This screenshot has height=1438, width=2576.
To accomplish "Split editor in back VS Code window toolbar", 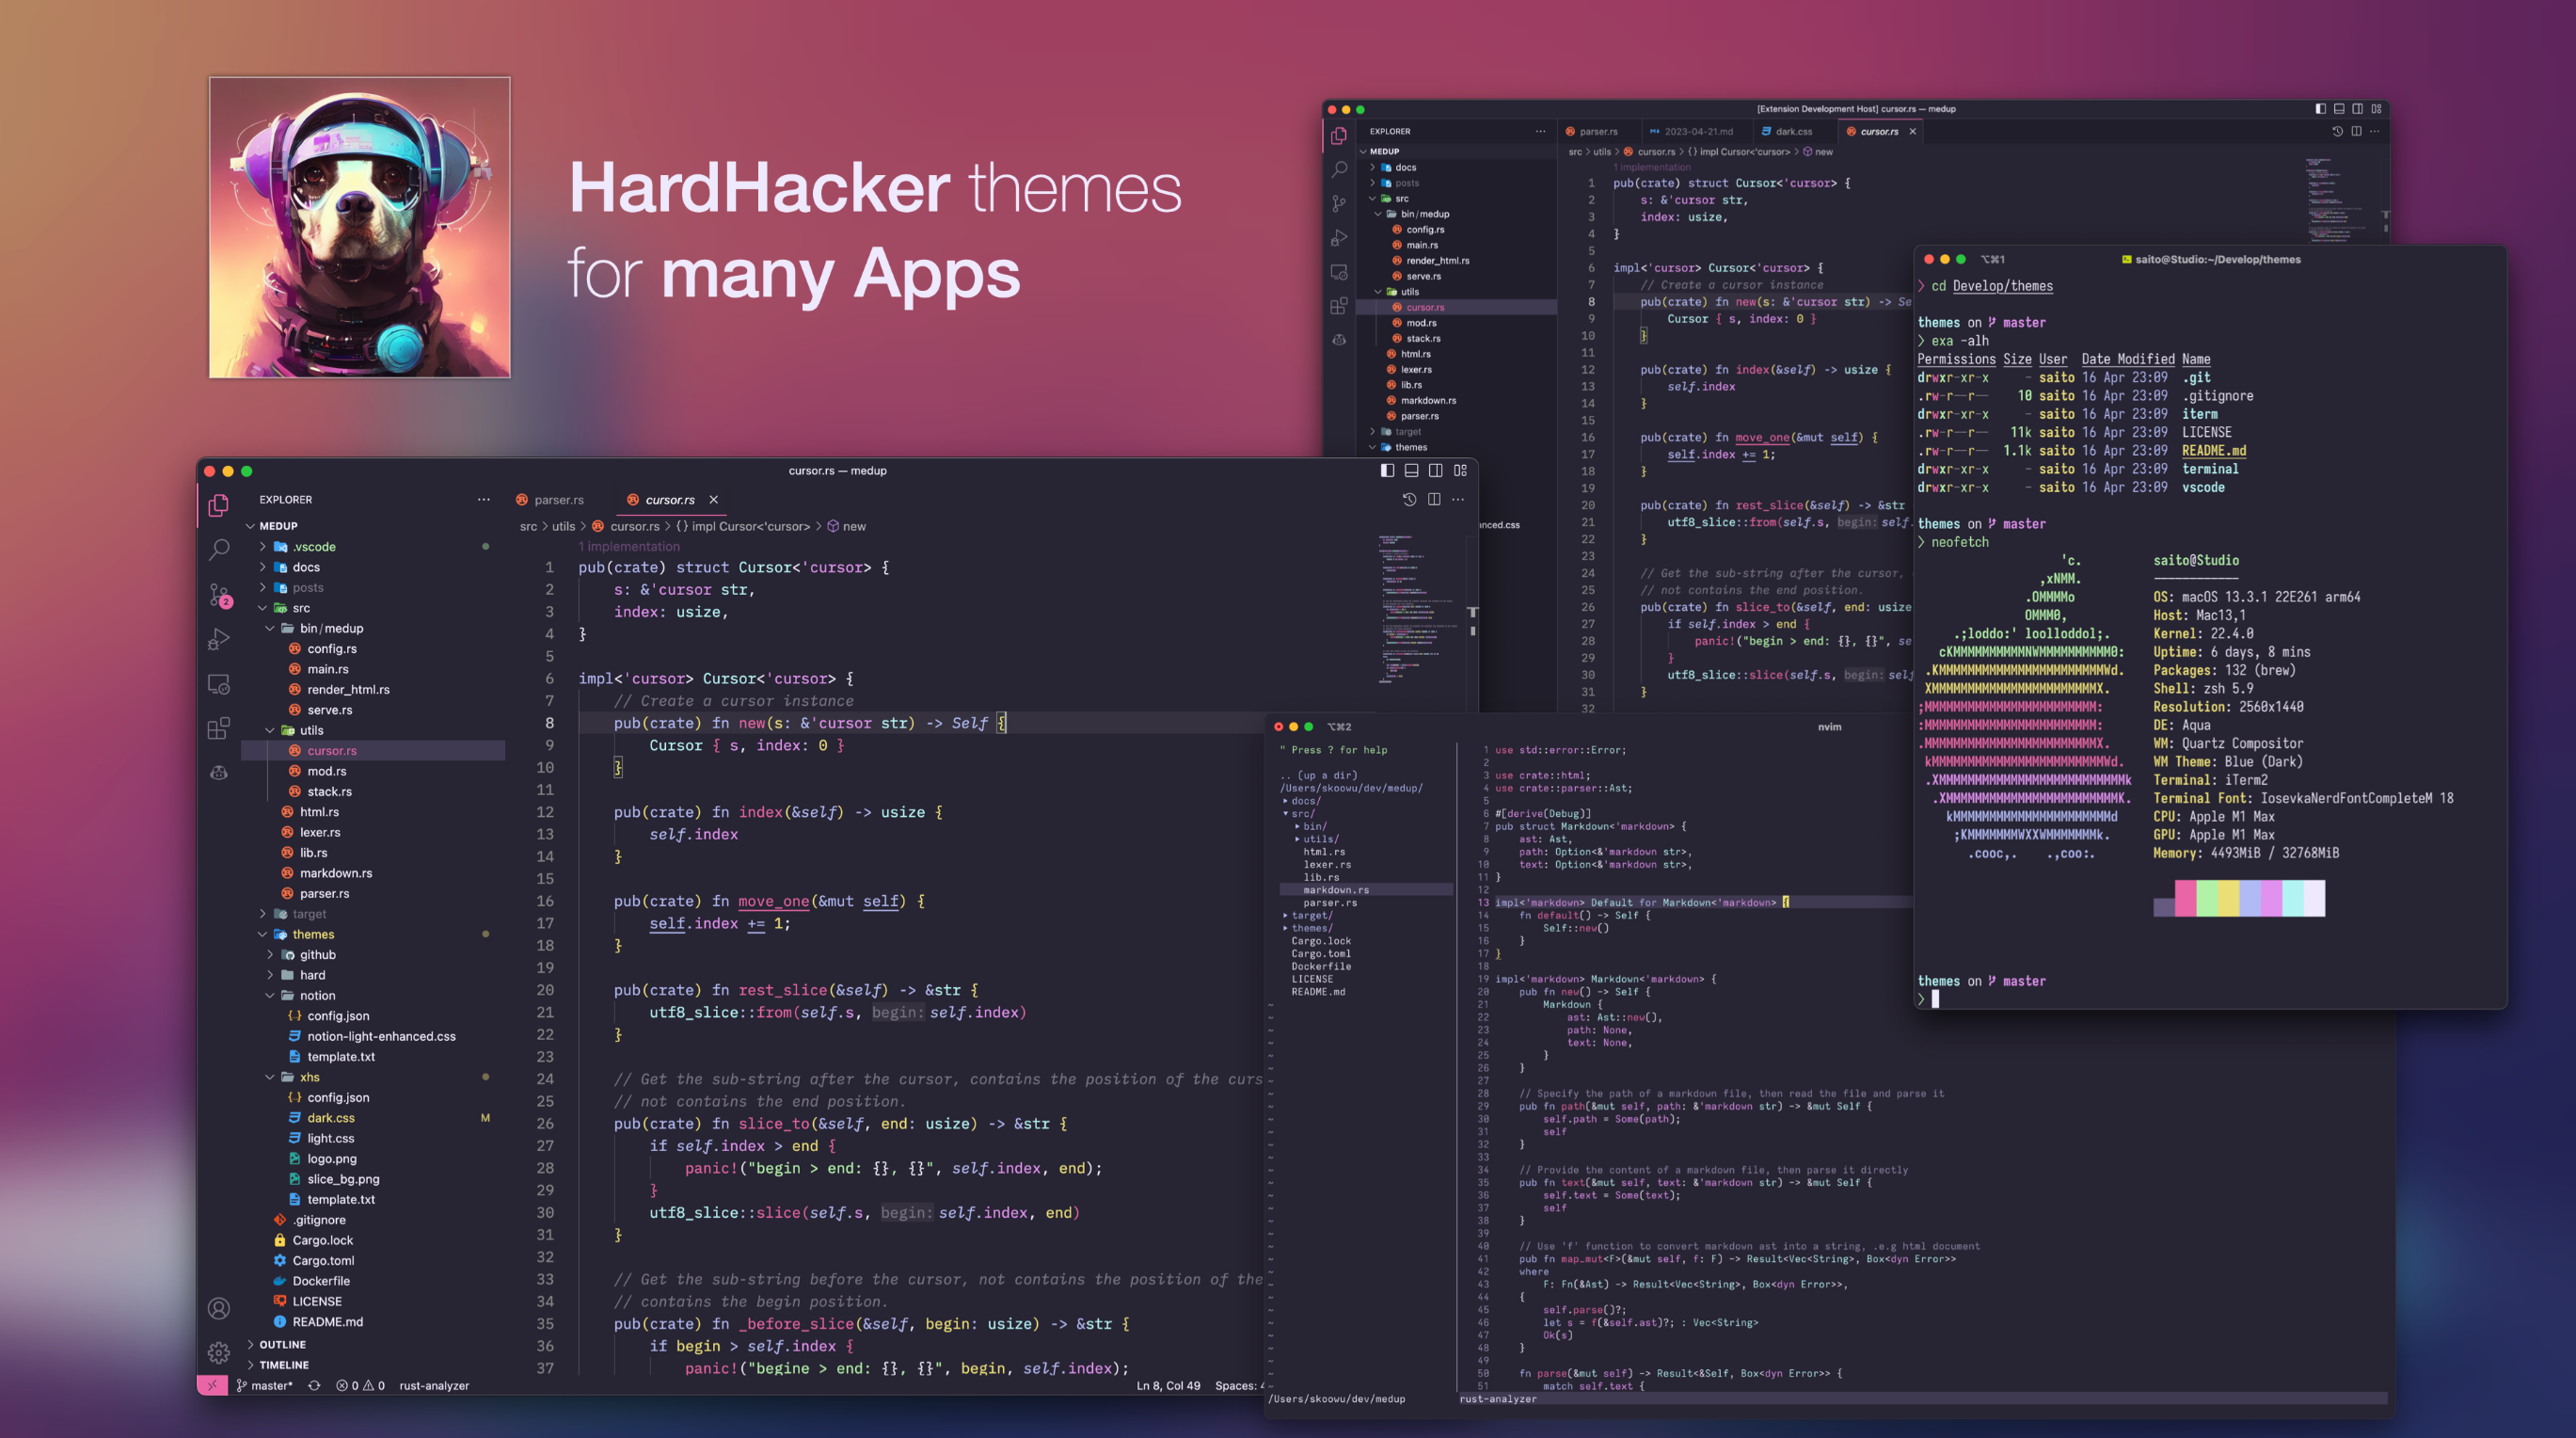I will click(2356, 131).
